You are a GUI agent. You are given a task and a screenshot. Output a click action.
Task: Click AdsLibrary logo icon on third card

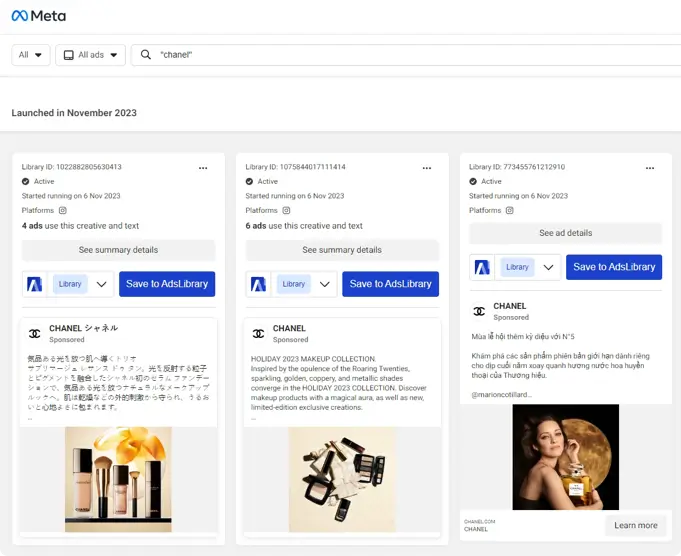coord(482,268)
